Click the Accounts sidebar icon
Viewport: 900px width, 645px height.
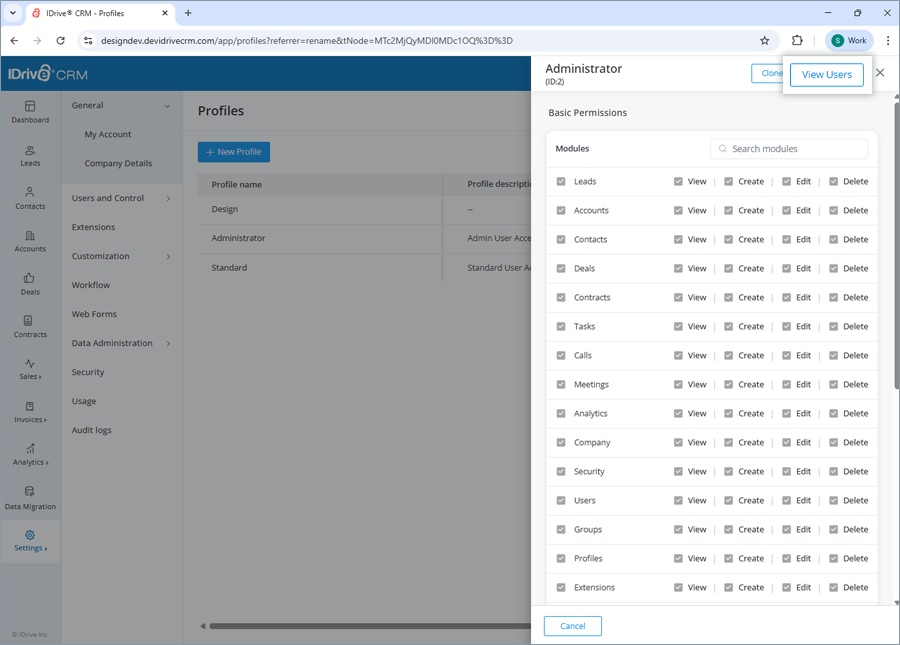tap(30, 242)
